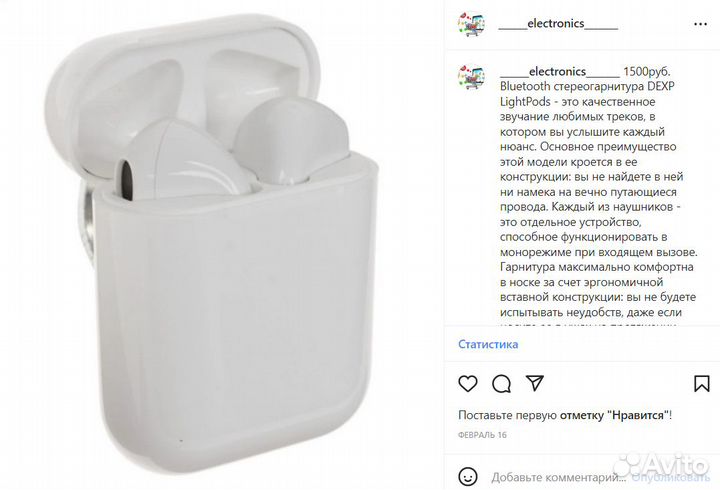Click the Добавьте комментарий input field

(x=559, y=478)
